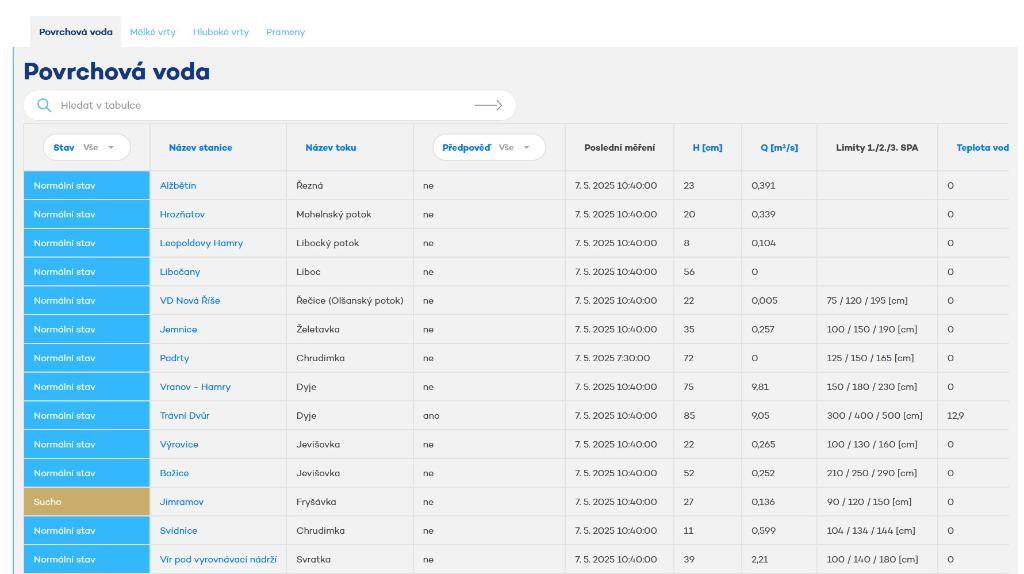
Task: Open station Libočany link
Action: click(x=180, y=272)
